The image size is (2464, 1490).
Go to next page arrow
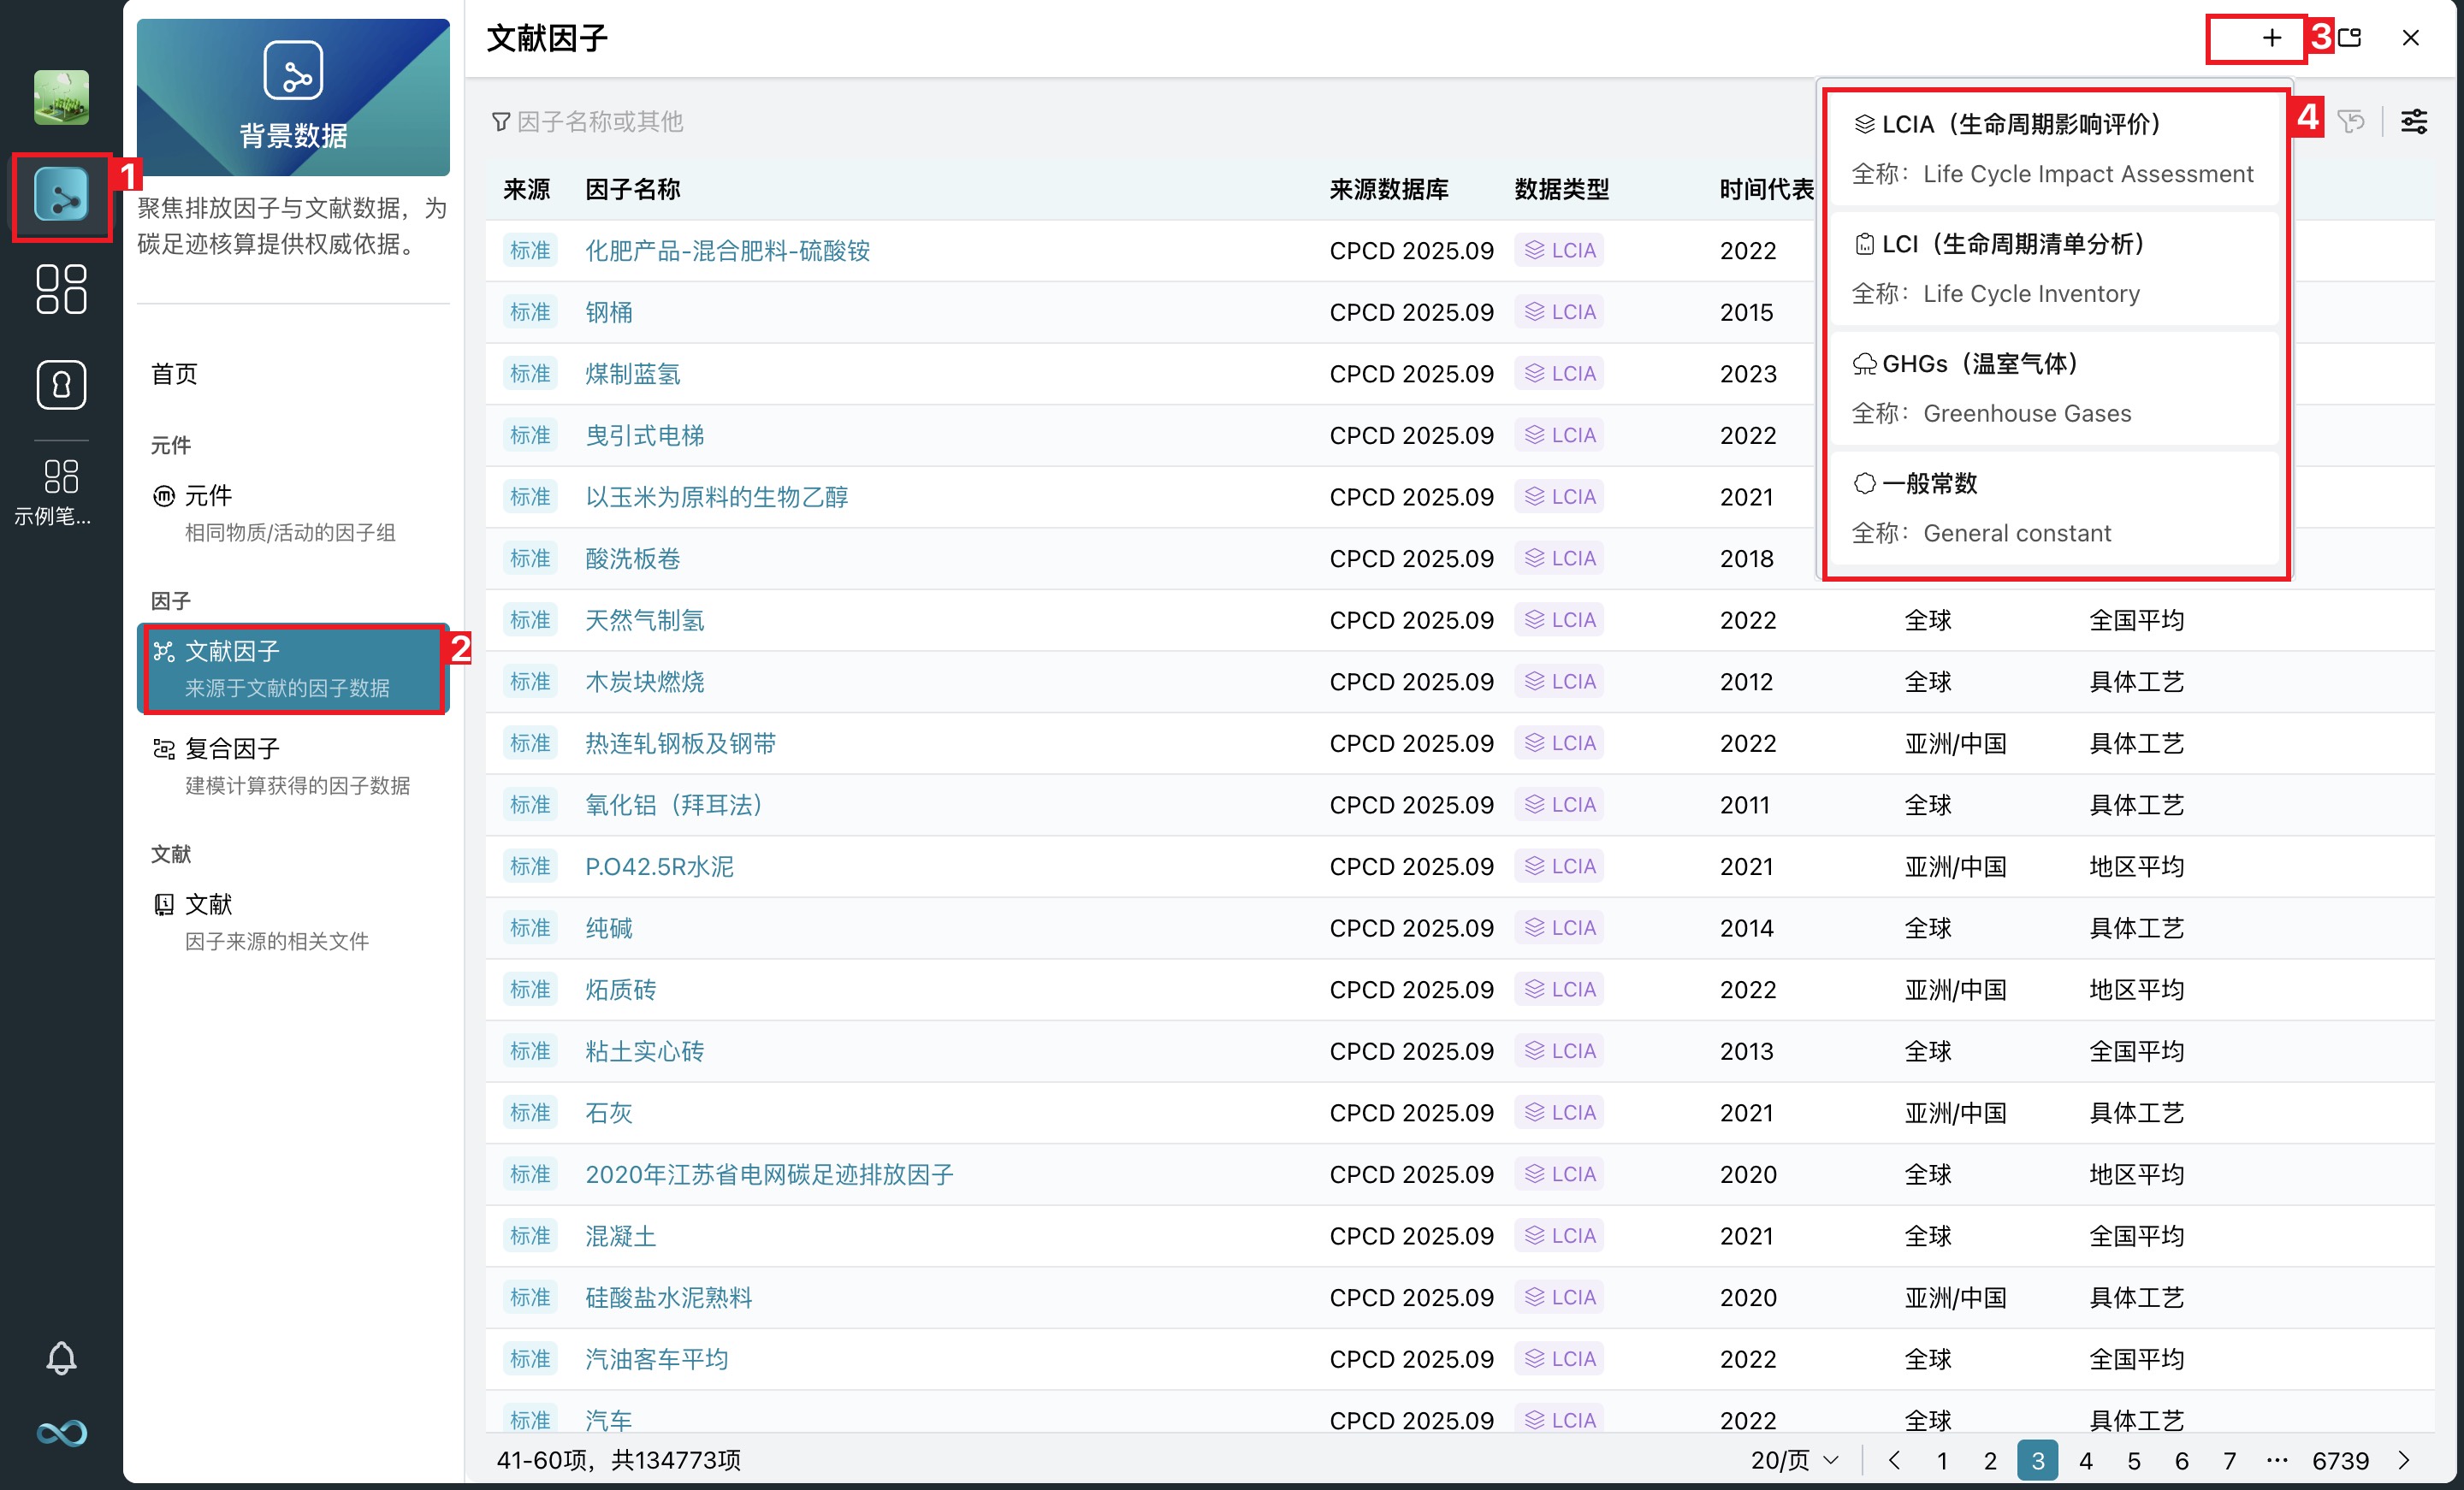coord(2404,1460)
